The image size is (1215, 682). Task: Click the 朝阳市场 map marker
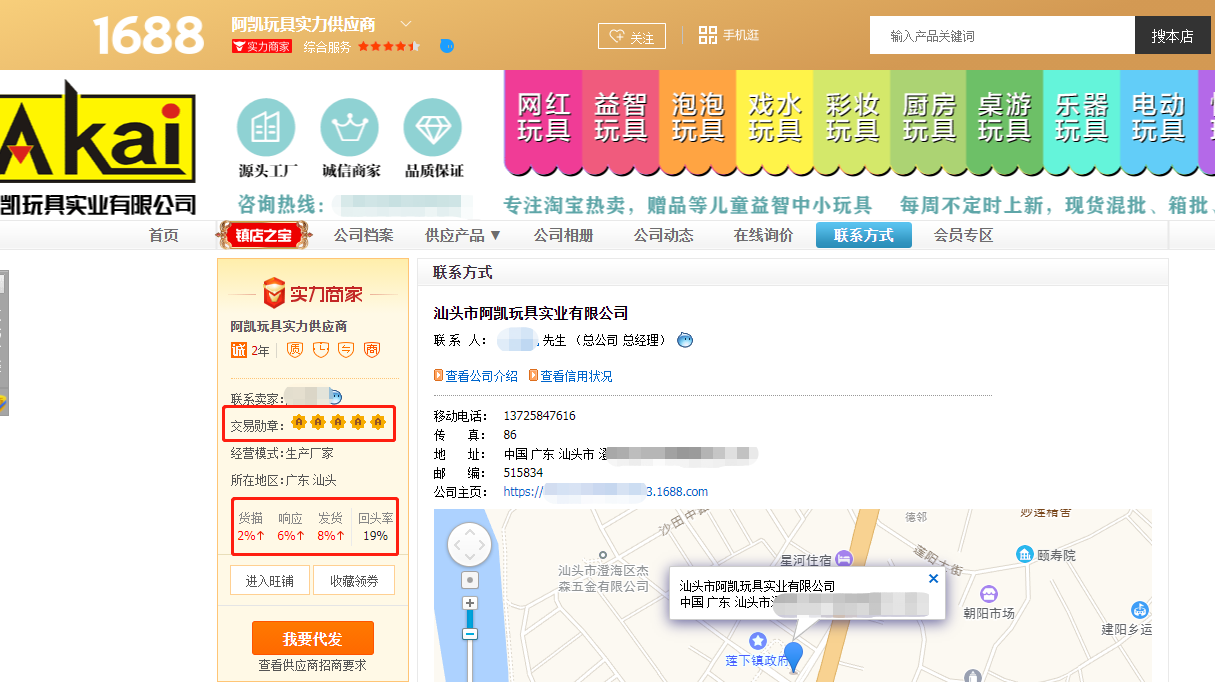[989, 594]
